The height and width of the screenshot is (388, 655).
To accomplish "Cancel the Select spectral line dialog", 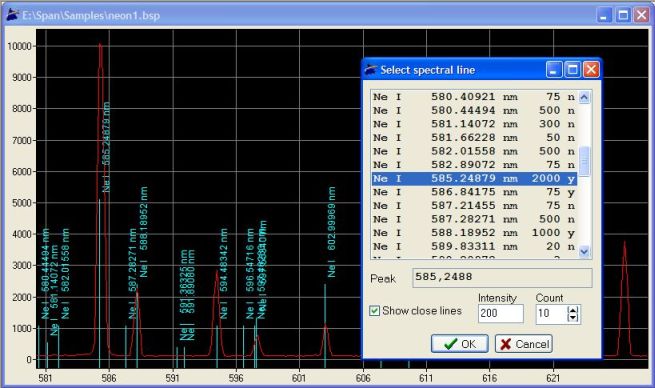I will coord(524,344).
